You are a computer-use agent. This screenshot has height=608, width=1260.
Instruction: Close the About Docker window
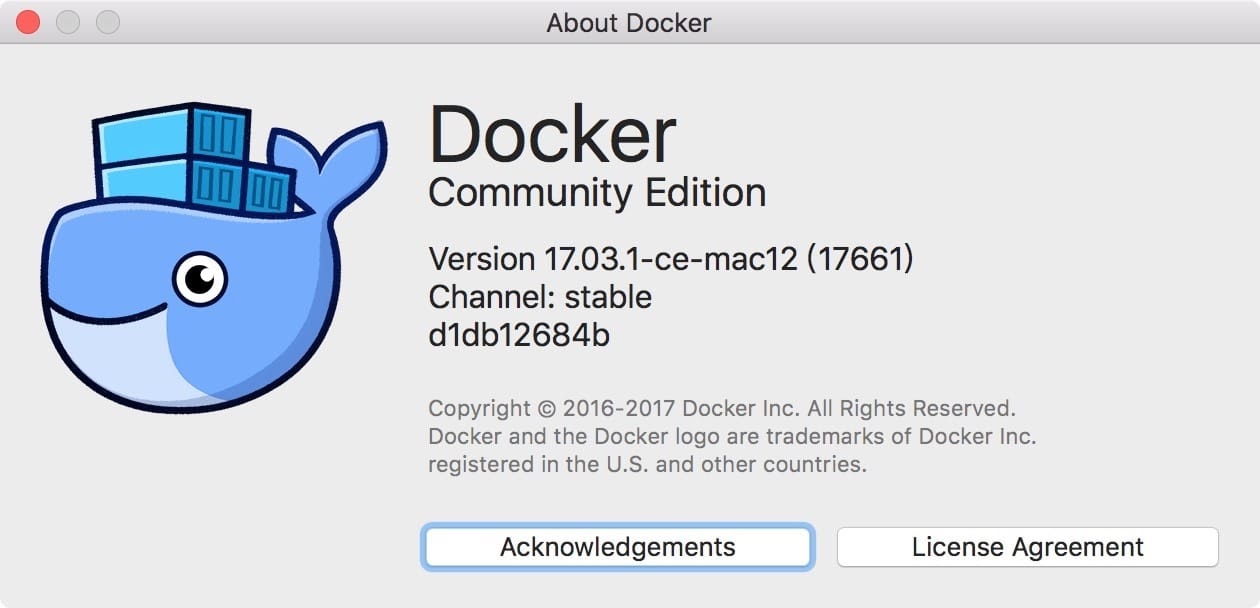coord(28,22)
